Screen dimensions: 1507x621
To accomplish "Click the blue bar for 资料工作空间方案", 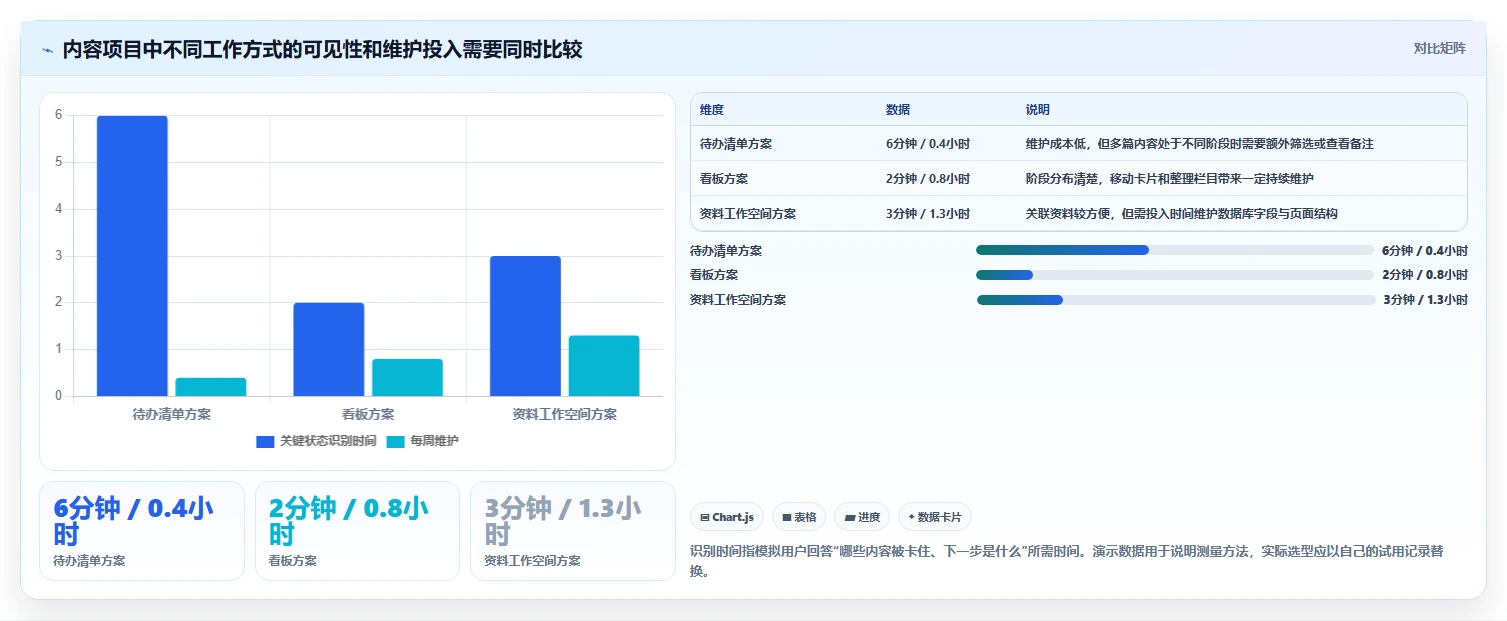I will (x=525, y=326).
